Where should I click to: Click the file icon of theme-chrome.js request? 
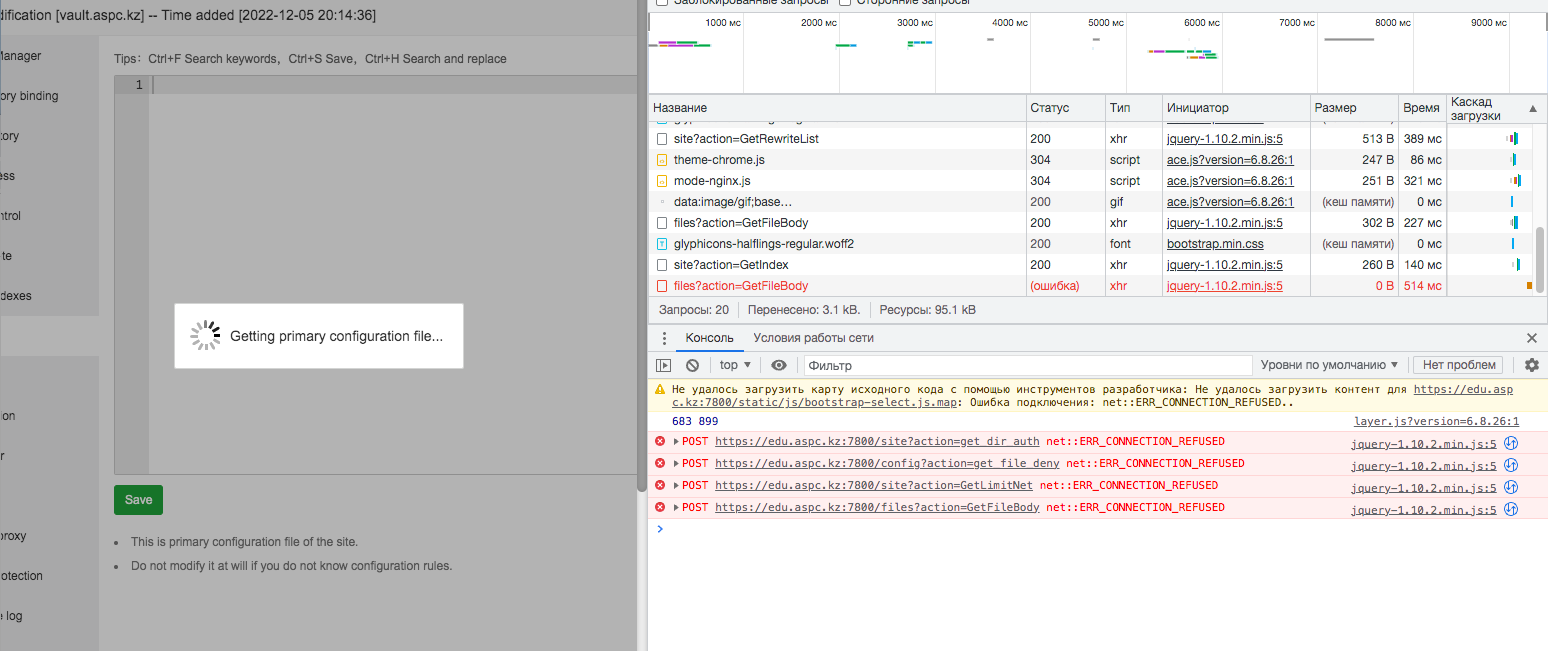coord(662,160)
